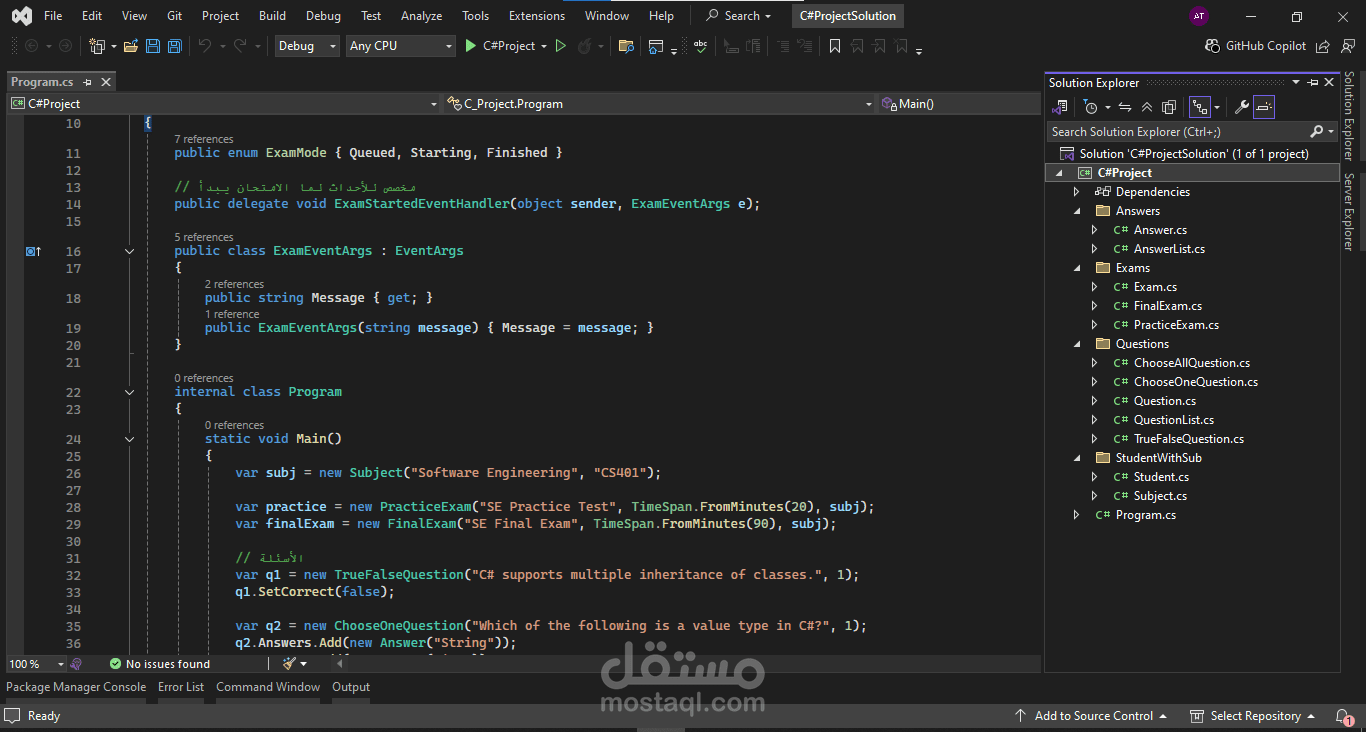Expand the Program.cs node in Solution Explorer
The height and width of the screenshot is (732, 1366).
click(x=1077, y=515)
